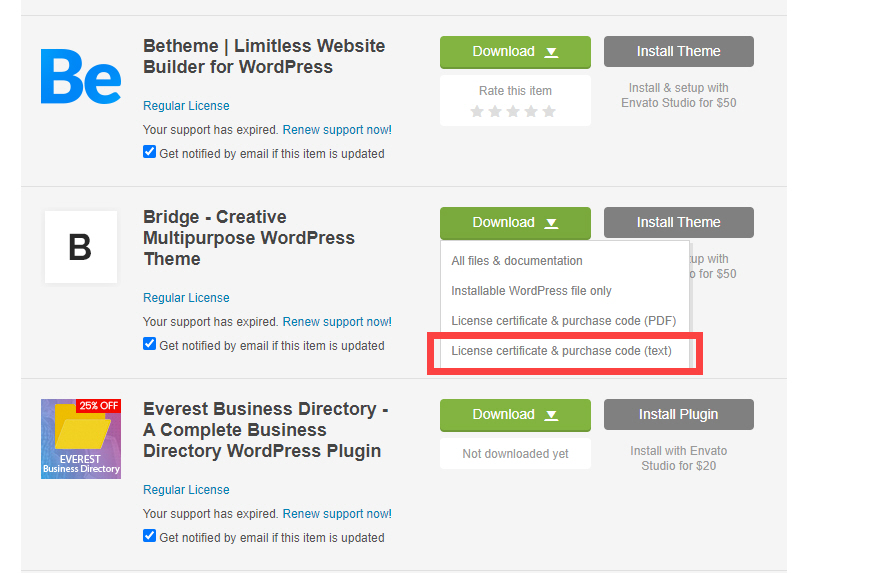The width and height of the screenshot is (876, 573).
Task: Open Regular License link under Betheme
Action: click(186, 106)
